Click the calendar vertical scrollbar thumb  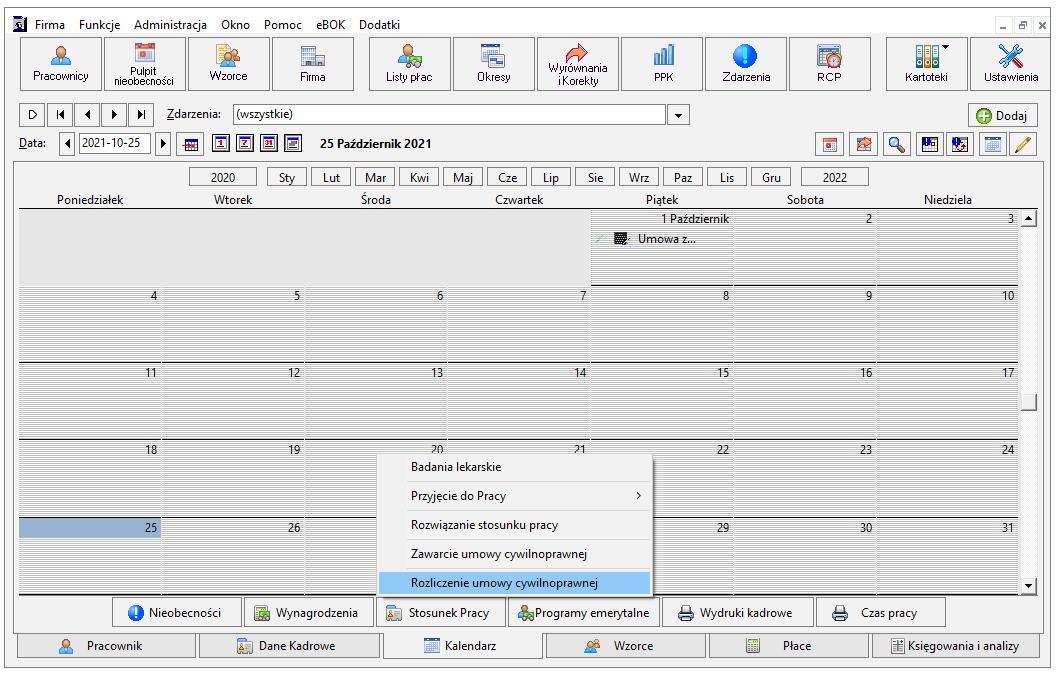click(1028, 402)
